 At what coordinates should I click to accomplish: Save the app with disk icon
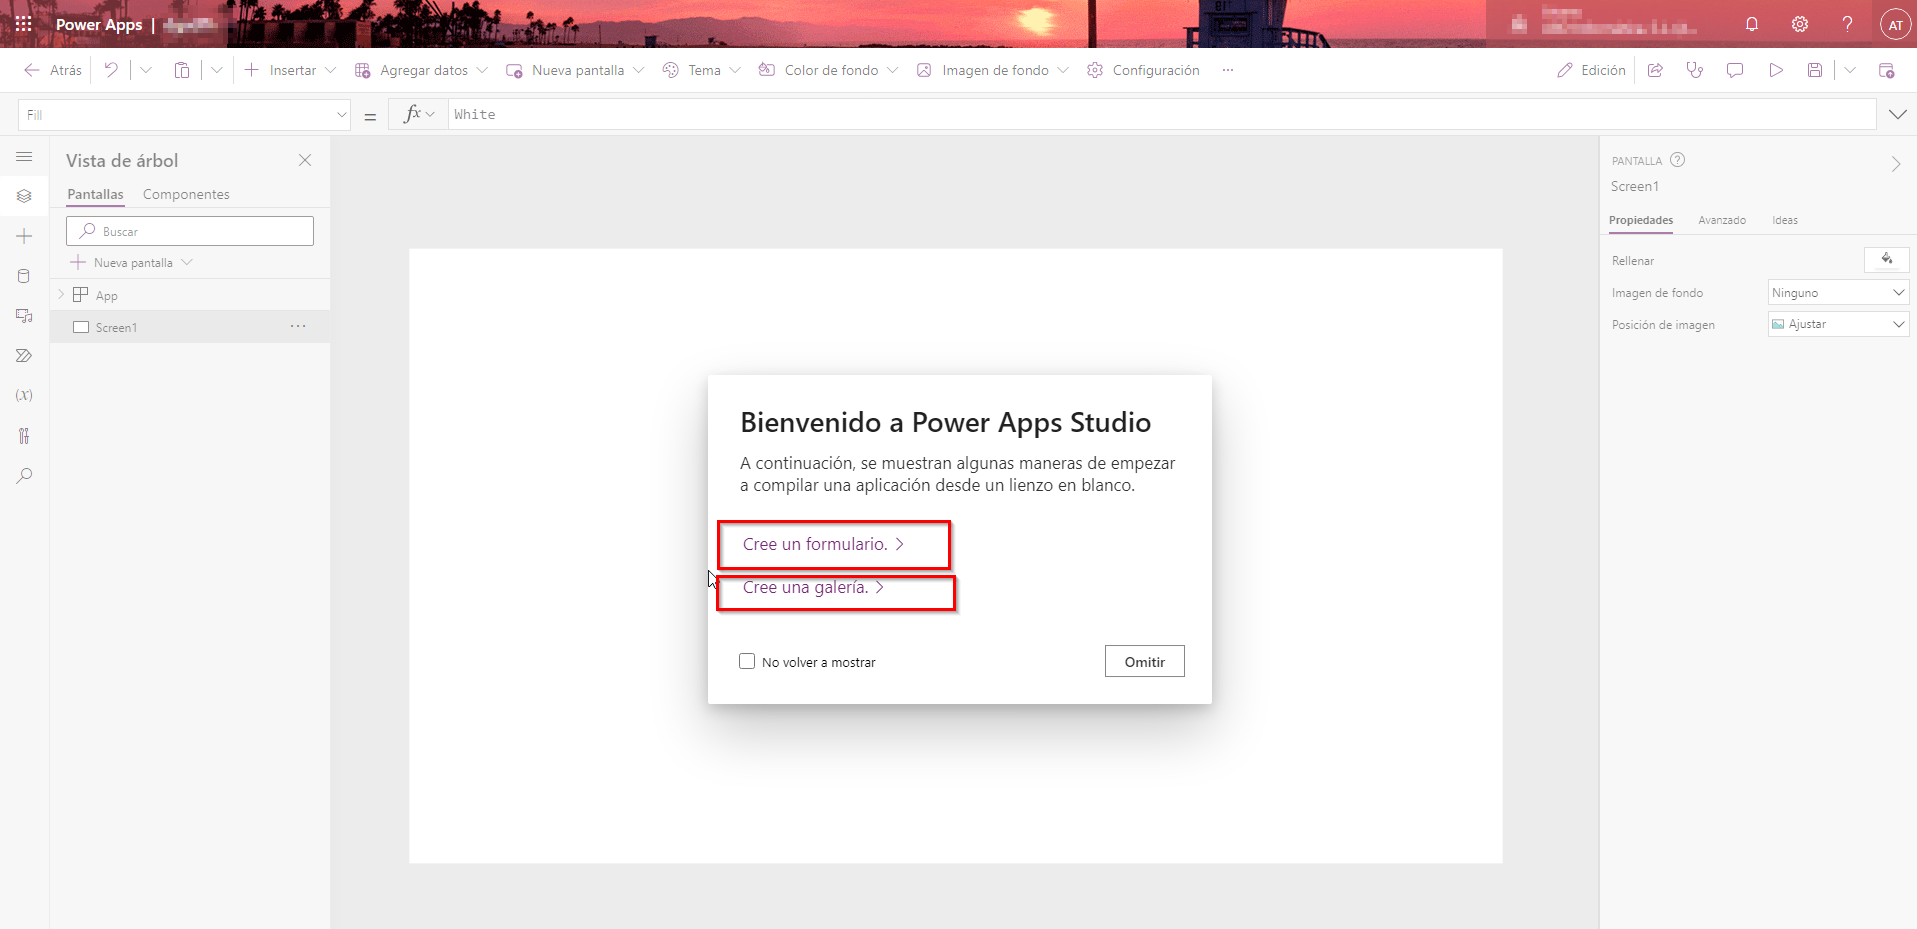click(x=1815, y=70)
